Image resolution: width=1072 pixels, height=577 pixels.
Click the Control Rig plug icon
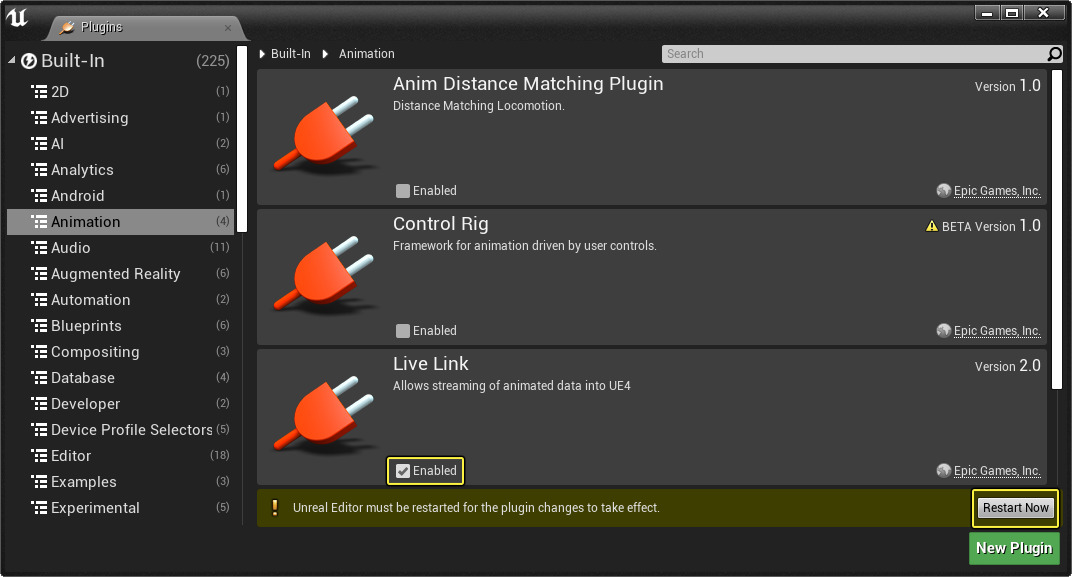tap(324, 276)
